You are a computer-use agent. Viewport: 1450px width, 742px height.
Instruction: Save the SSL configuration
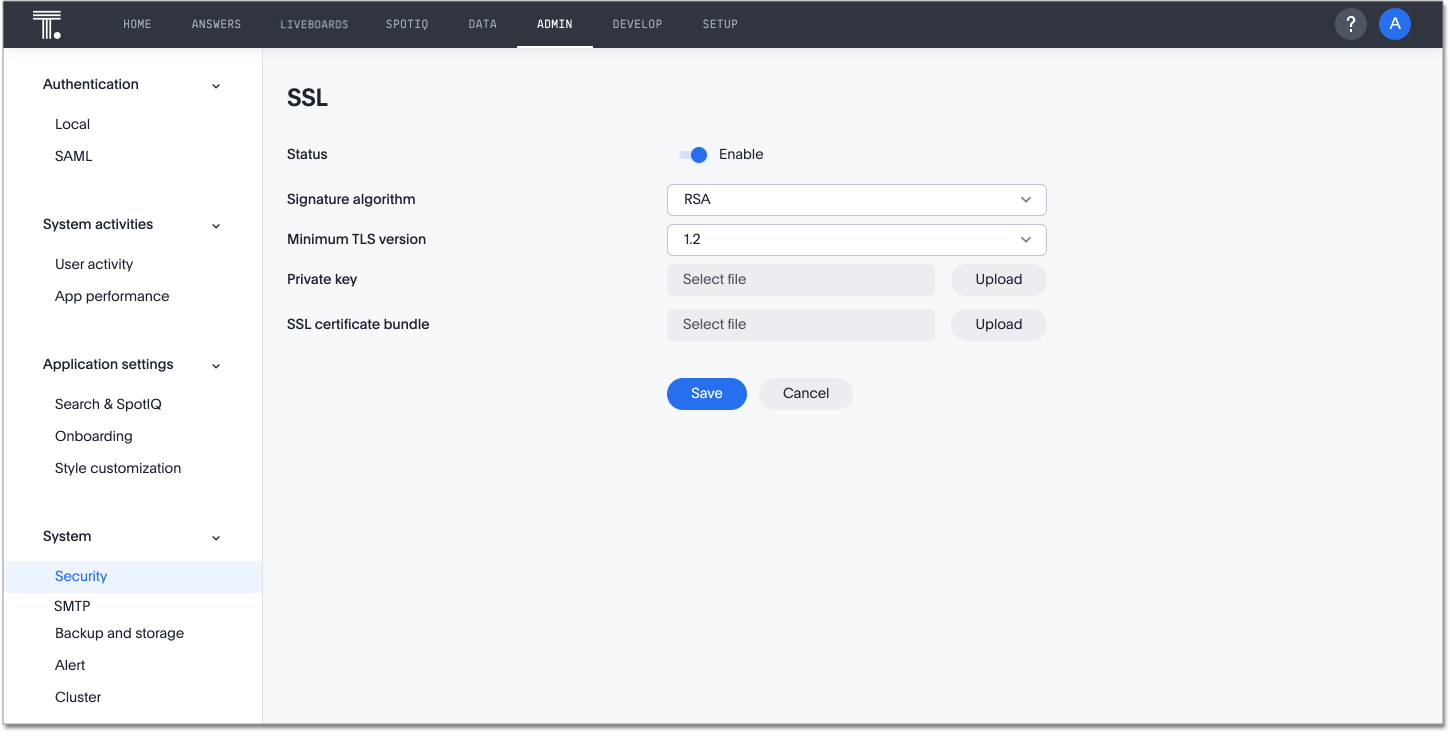[706, 393]
